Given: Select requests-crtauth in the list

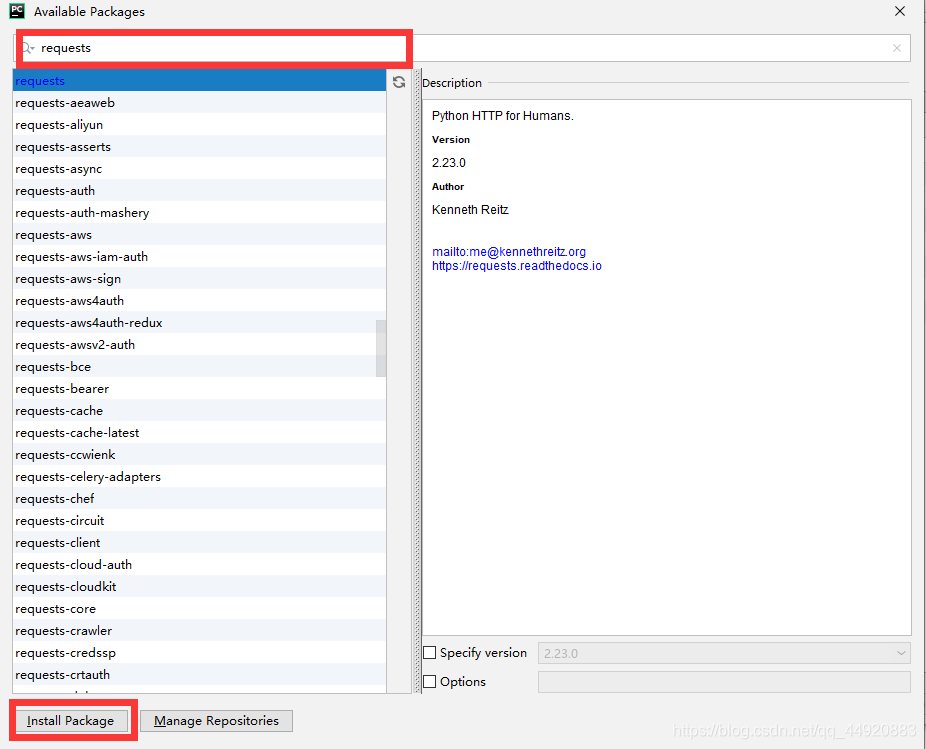Looking at the screenshot, I should coord(199,675).
